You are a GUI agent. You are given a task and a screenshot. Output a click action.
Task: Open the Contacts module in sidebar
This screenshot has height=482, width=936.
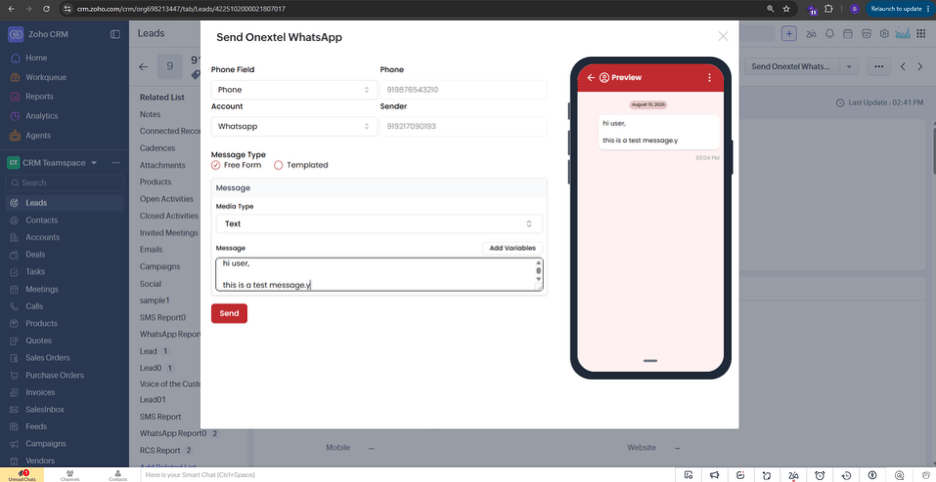[x=42, y=220]
